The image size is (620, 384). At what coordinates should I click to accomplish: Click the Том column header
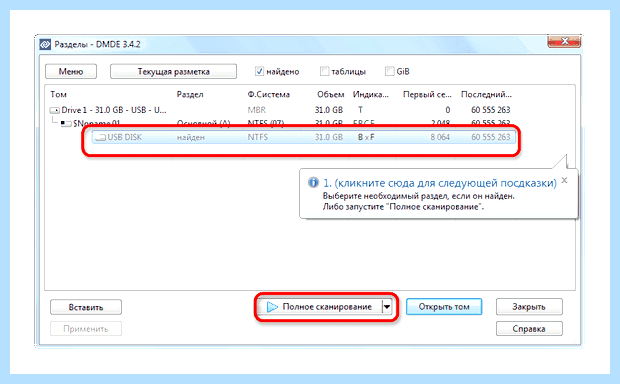58,95
